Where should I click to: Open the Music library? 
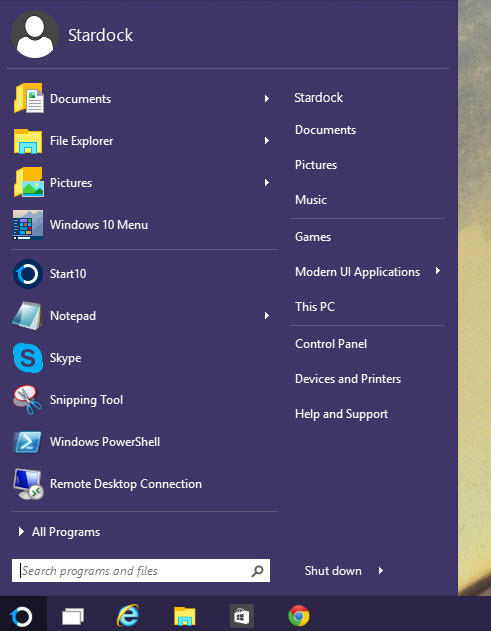point(311,200)
